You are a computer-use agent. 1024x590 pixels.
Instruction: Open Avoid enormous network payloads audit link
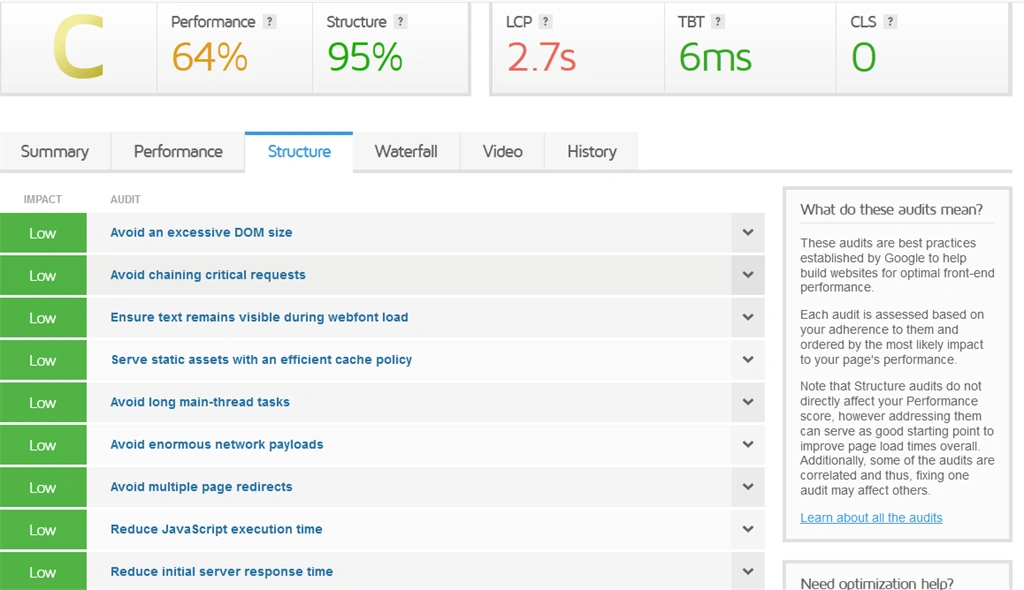tap(217, 444)
